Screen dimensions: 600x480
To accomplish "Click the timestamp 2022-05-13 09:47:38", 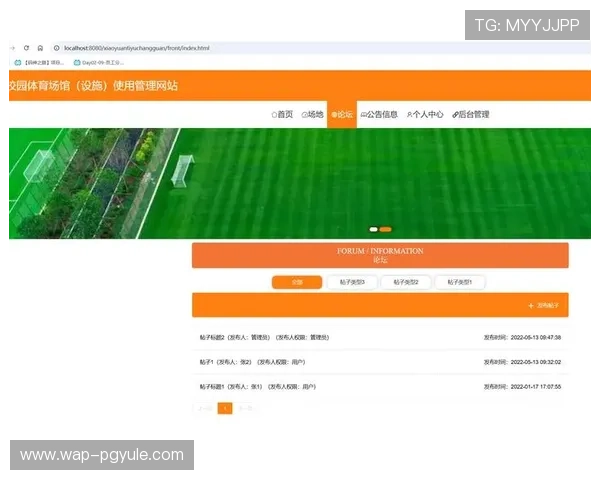I will pos(536,337).
